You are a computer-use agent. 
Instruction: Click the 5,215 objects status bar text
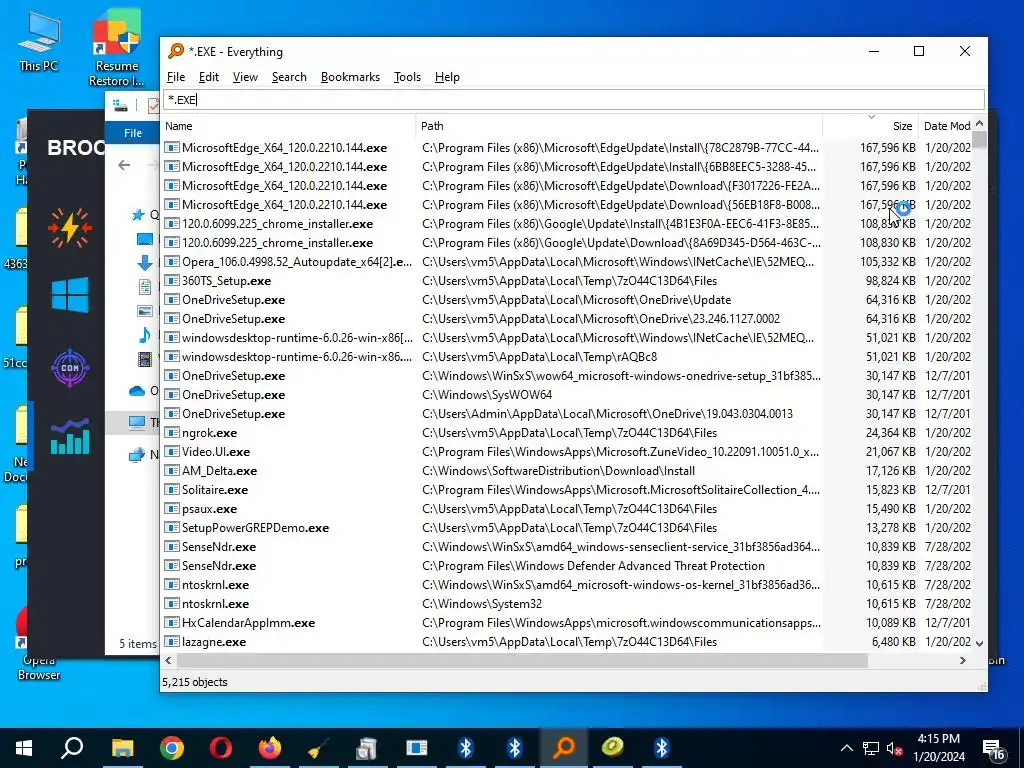click(x=195, y=682)
